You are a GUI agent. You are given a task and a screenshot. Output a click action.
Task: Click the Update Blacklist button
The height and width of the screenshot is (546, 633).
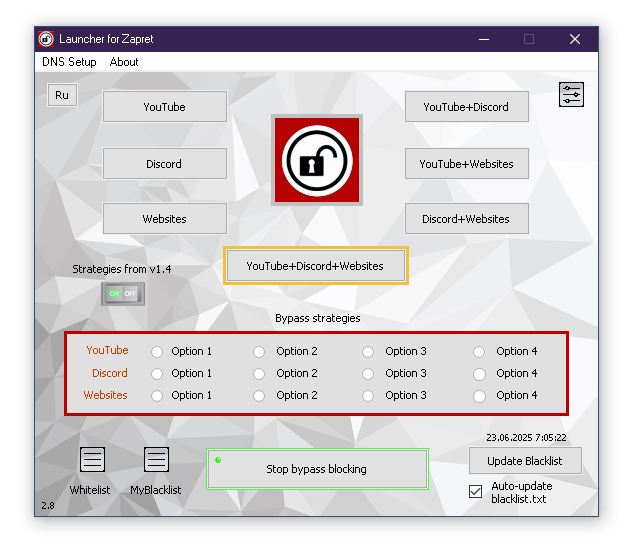[525, 461]
